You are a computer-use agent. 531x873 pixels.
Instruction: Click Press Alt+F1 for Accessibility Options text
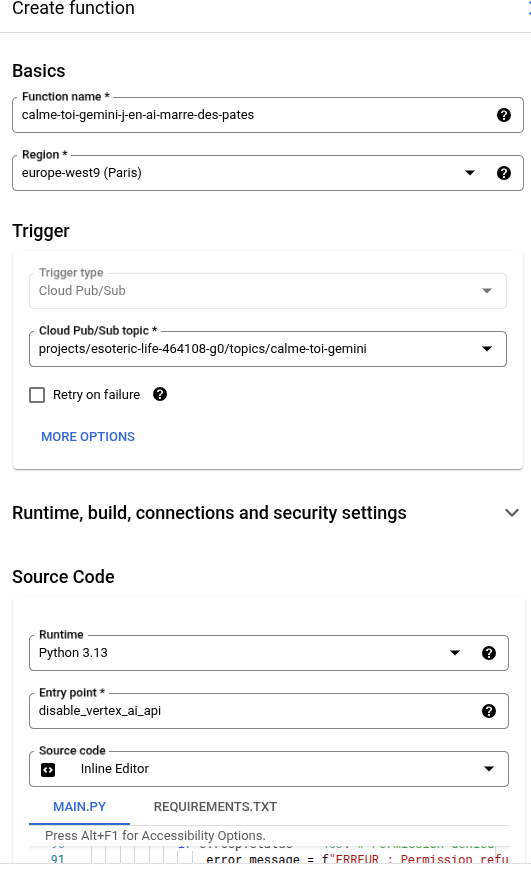pyautogui.click(x=155, y=836)
